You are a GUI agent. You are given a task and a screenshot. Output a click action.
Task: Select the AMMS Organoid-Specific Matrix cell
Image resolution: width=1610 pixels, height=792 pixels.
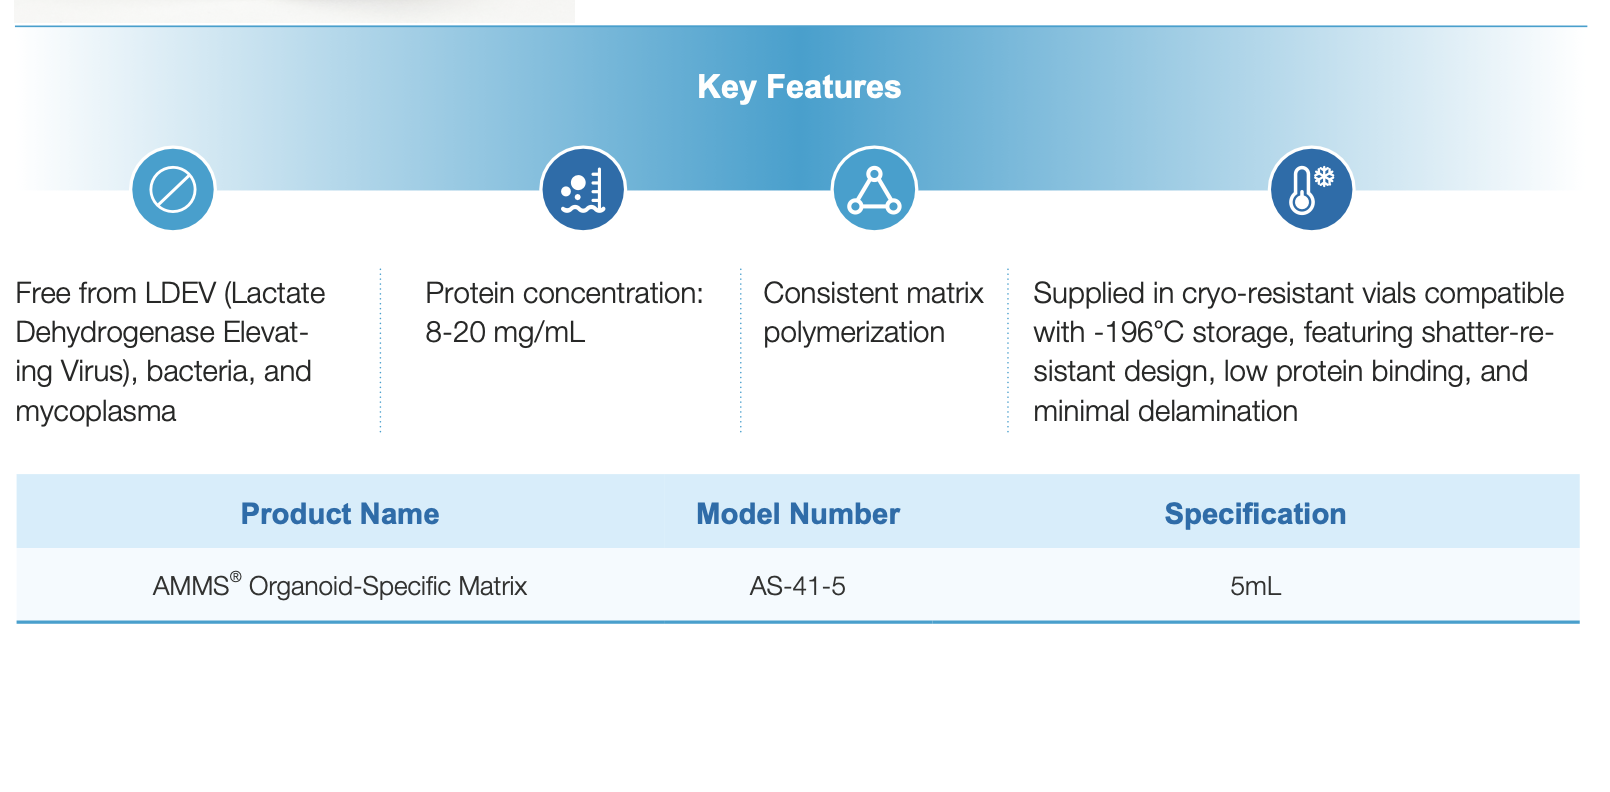pos(340,585)
